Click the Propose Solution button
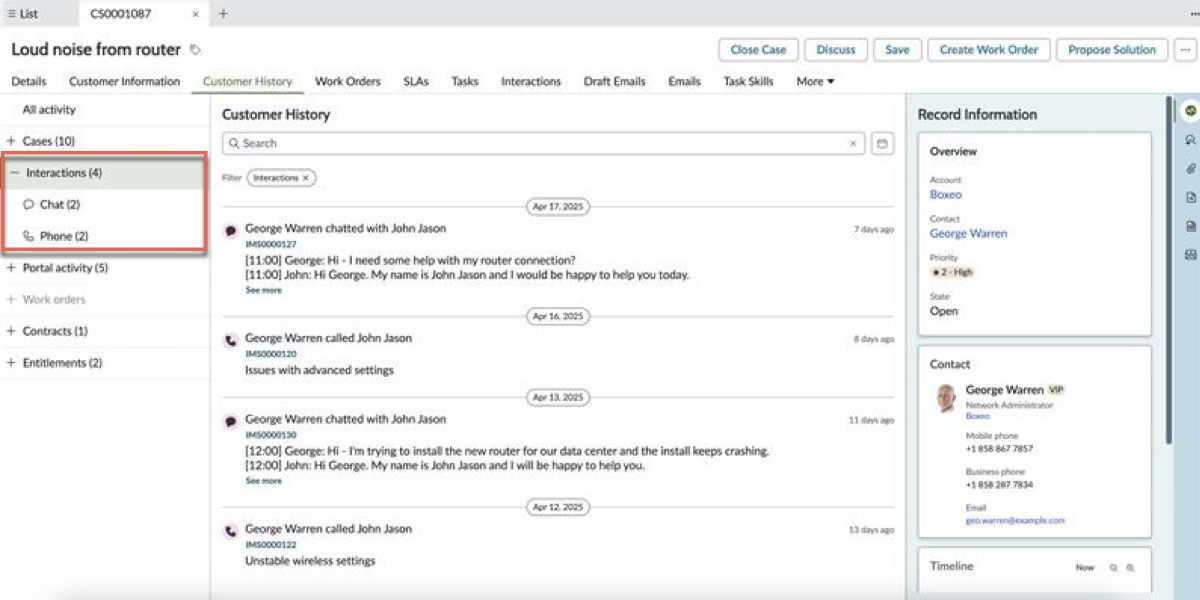 1112,50
